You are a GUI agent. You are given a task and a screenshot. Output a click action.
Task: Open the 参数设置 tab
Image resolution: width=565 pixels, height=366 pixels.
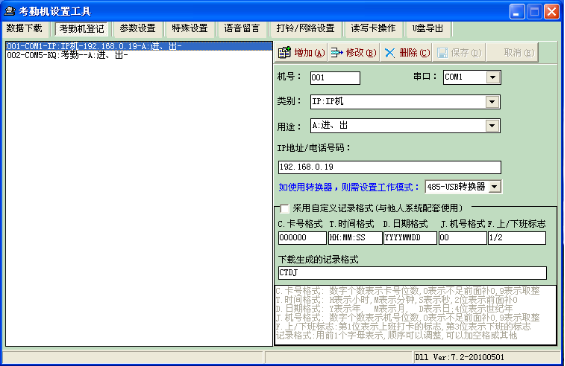click(x=137, y=28)
